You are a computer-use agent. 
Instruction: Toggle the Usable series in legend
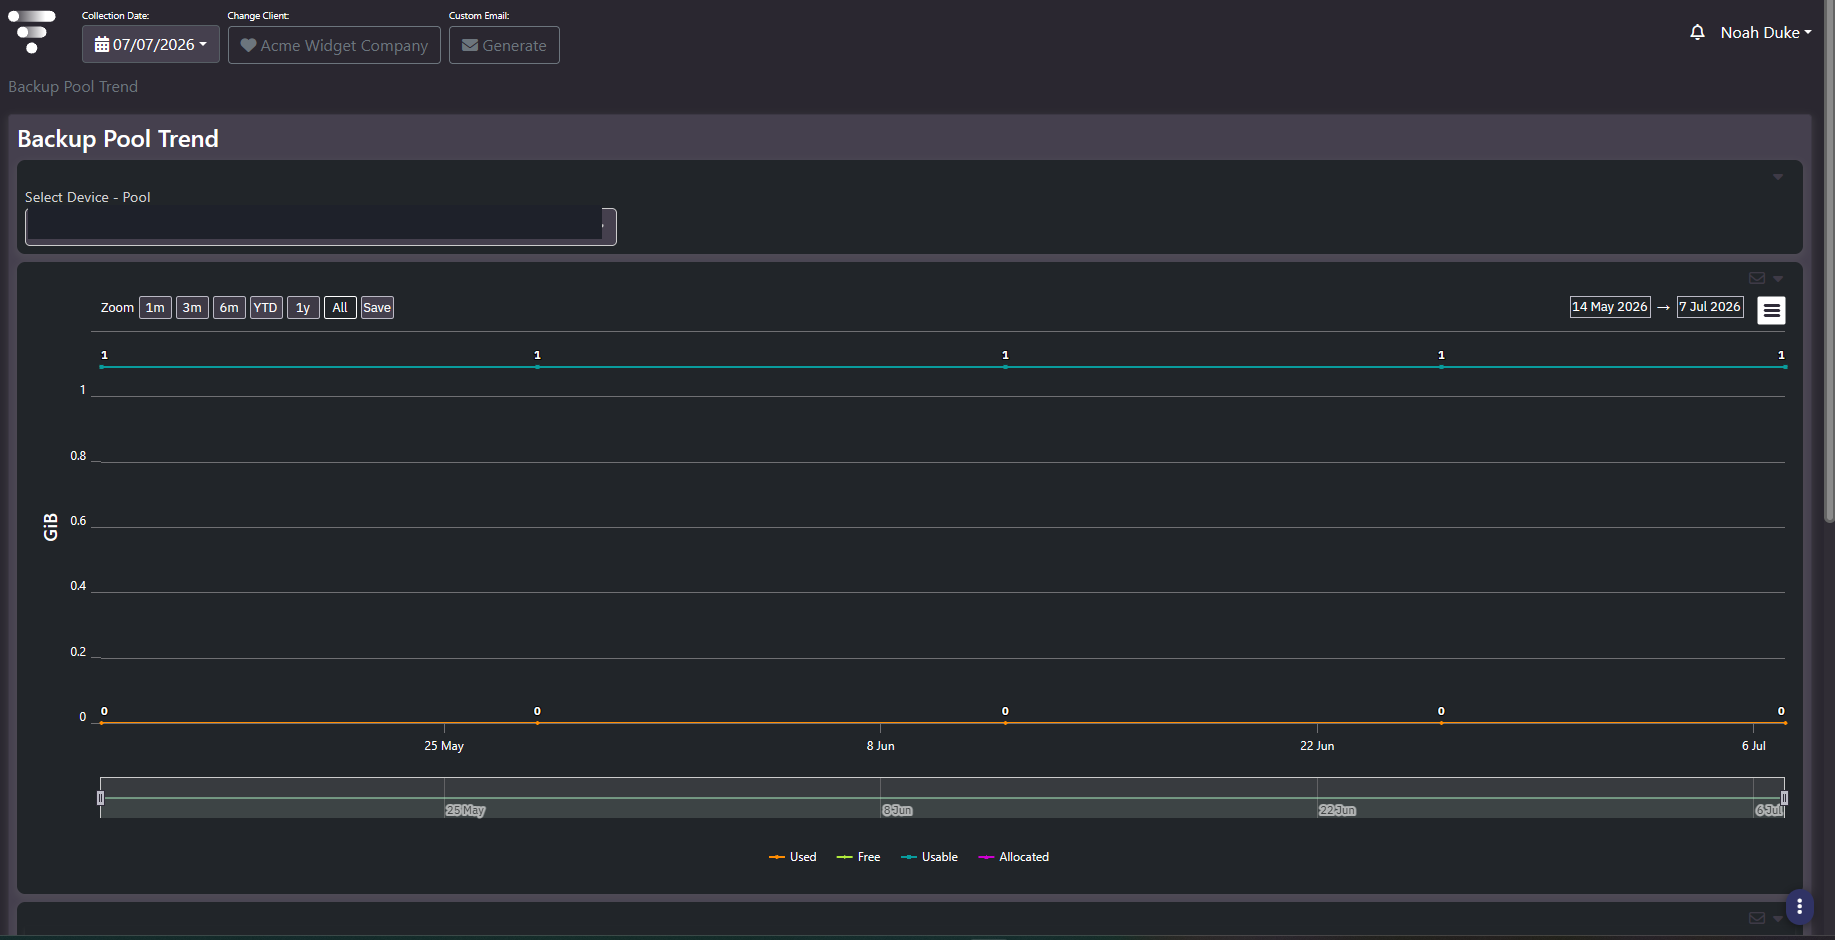click(929, 857)
